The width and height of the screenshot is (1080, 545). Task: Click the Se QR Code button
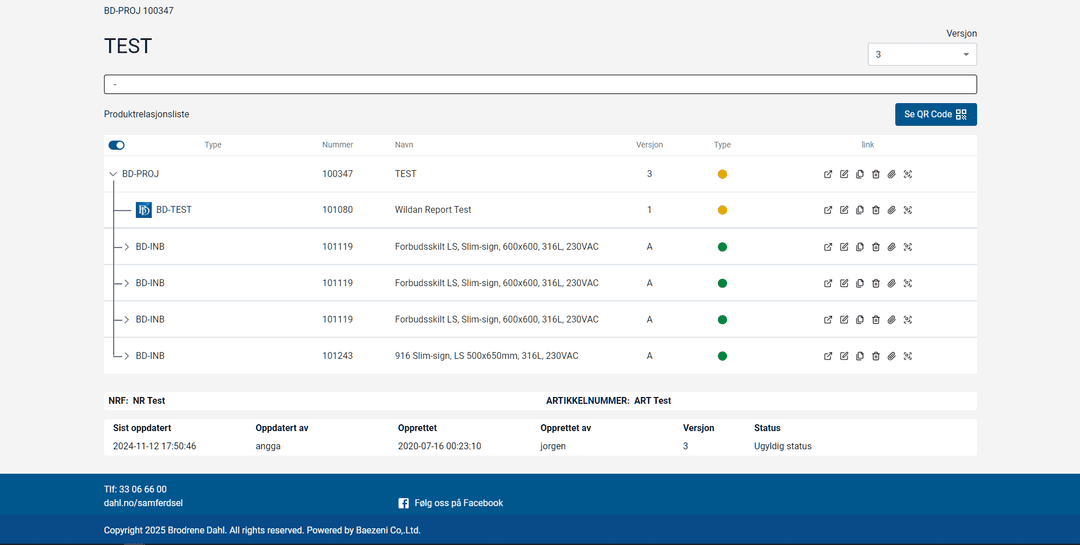pyautogui.click(x=935, y=114)
